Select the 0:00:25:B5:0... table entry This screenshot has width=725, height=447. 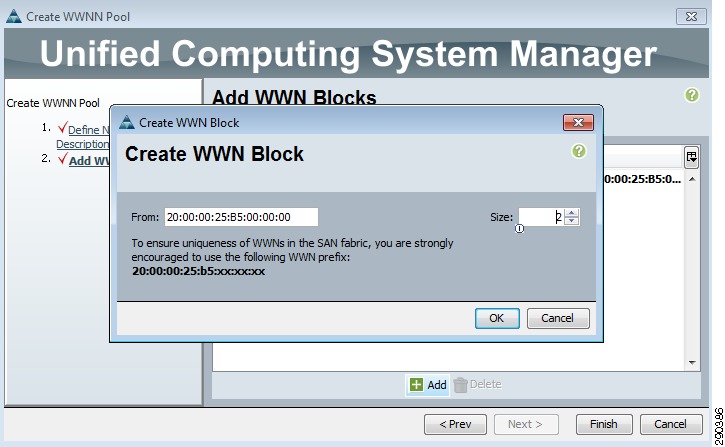pyautogui.click(x=643, y=179)
